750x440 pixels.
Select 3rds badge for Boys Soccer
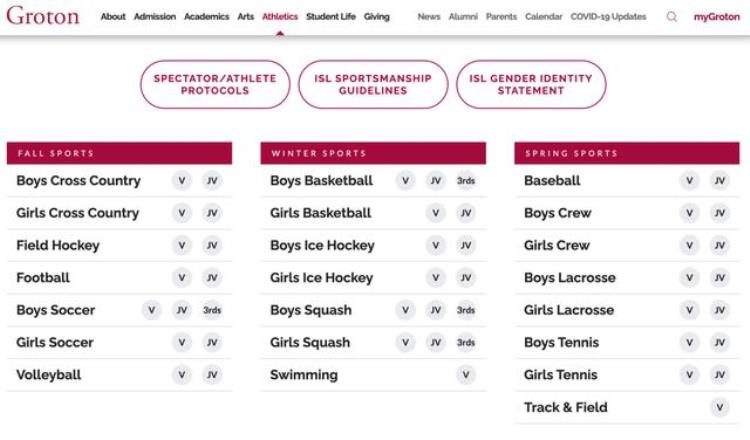coord(212,310)
